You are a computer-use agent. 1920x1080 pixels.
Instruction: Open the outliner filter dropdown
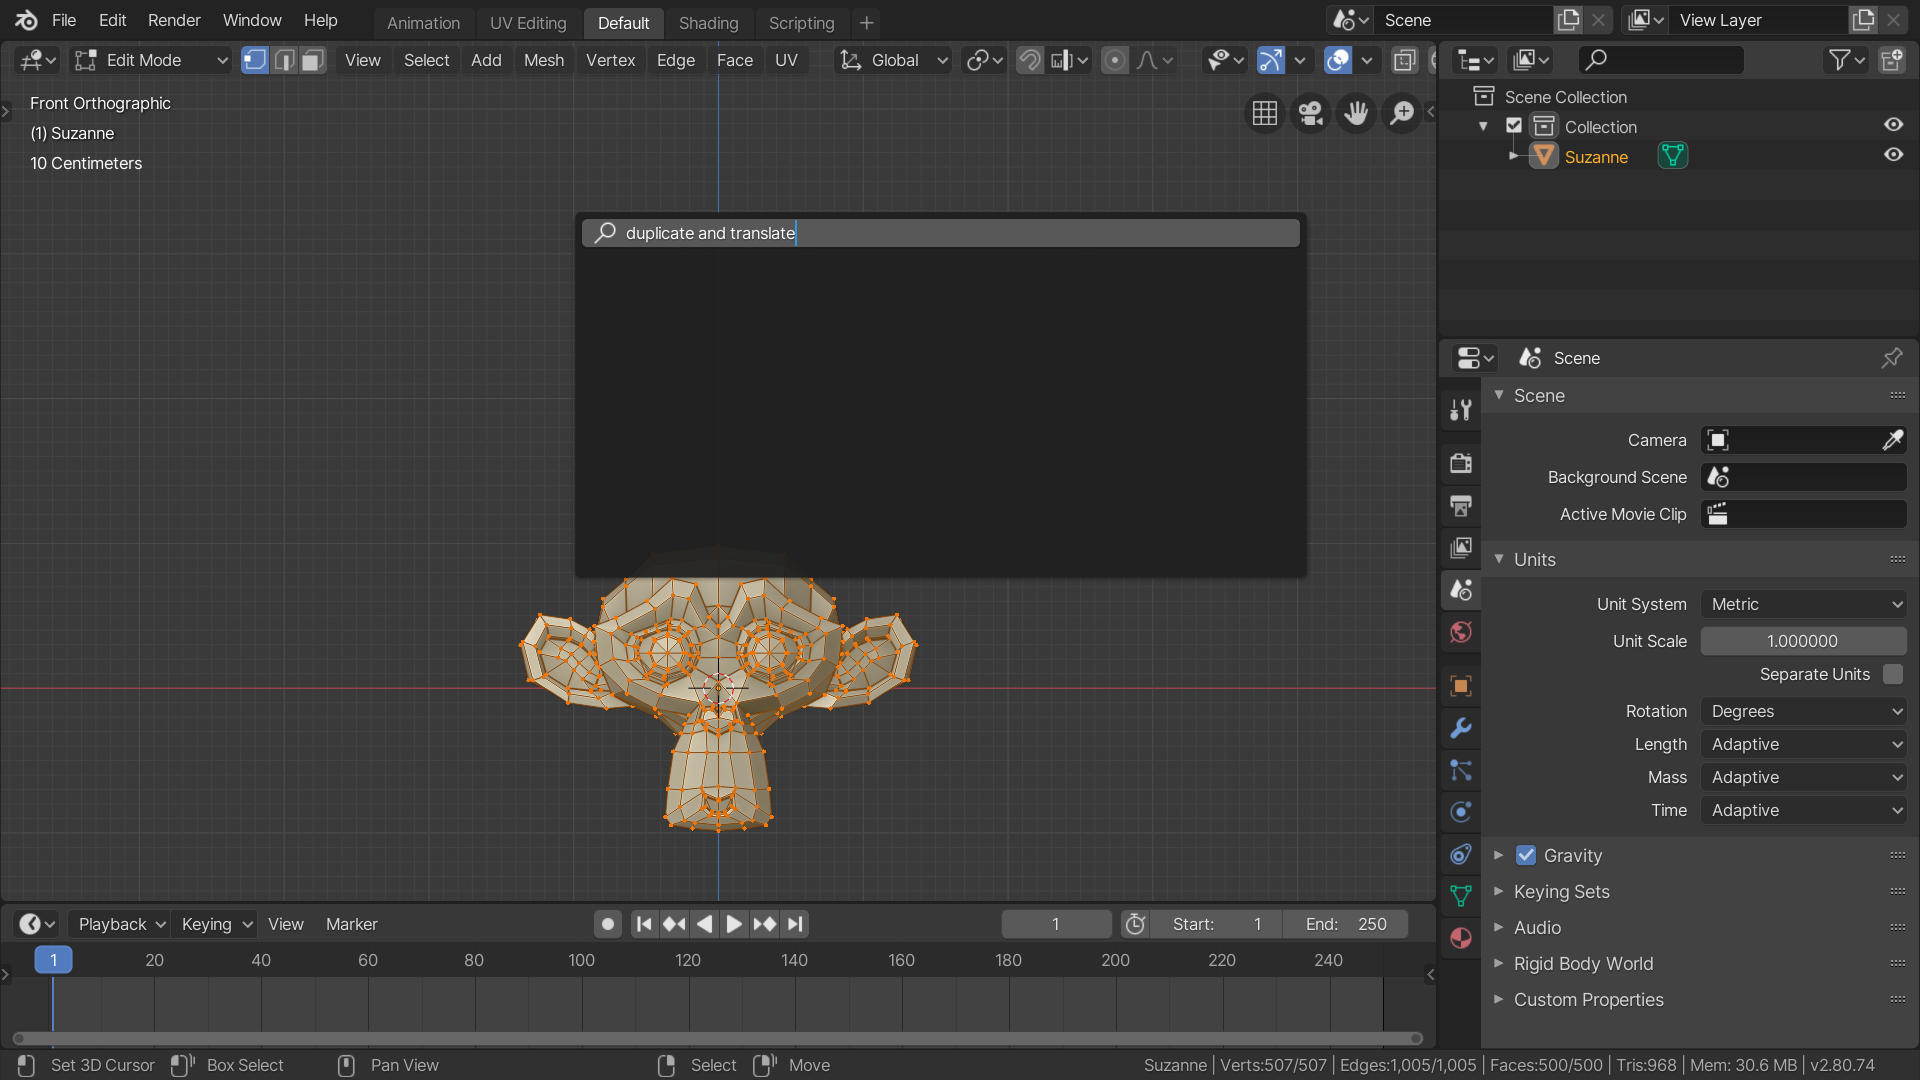tap(1846, 60)
